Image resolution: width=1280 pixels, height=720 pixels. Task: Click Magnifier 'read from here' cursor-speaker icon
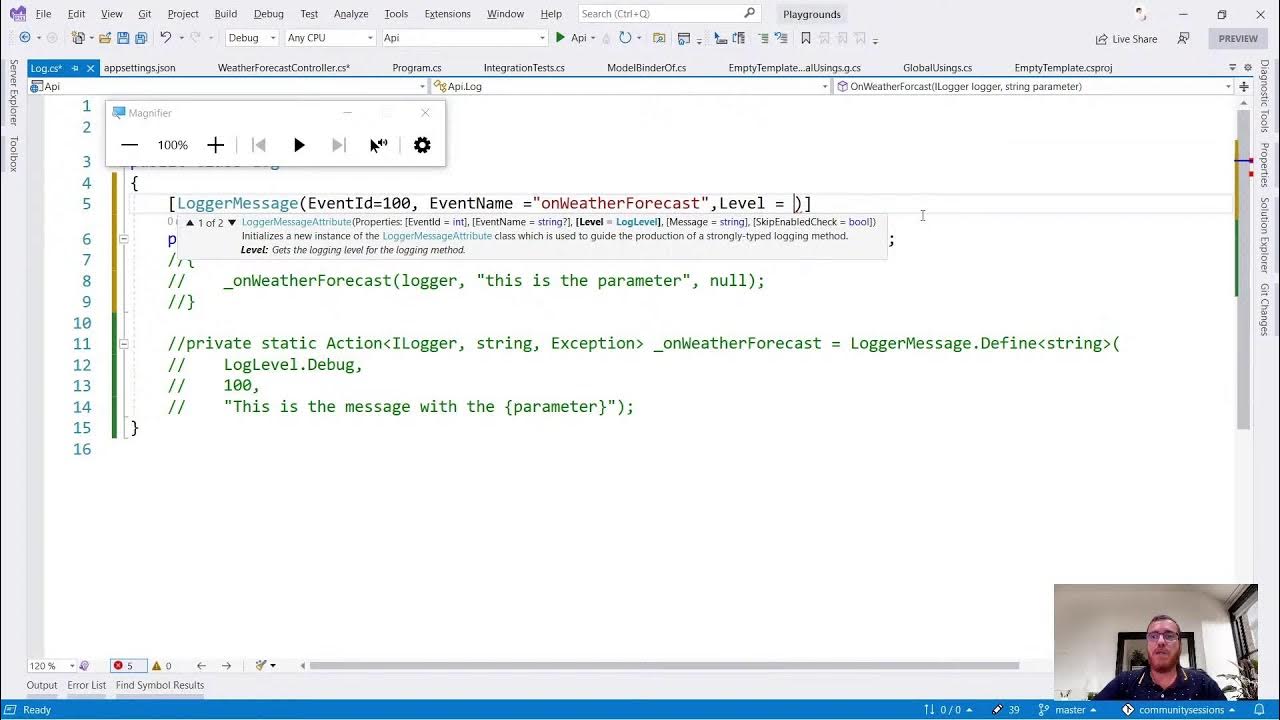pyautogui.click(x=379, y=145)
